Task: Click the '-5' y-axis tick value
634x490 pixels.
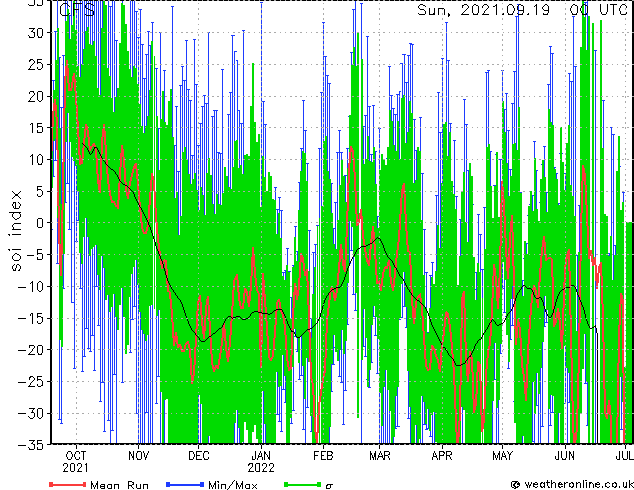Action: 35,255
